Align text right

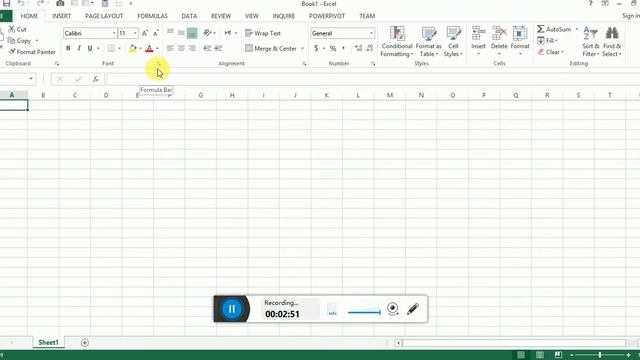click(x=192, y=48)
